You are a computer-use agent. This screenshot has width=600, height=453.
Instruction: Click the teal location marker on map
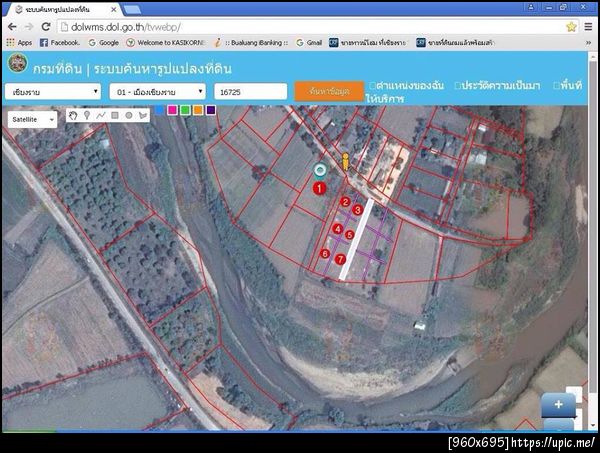coord(320,170)
